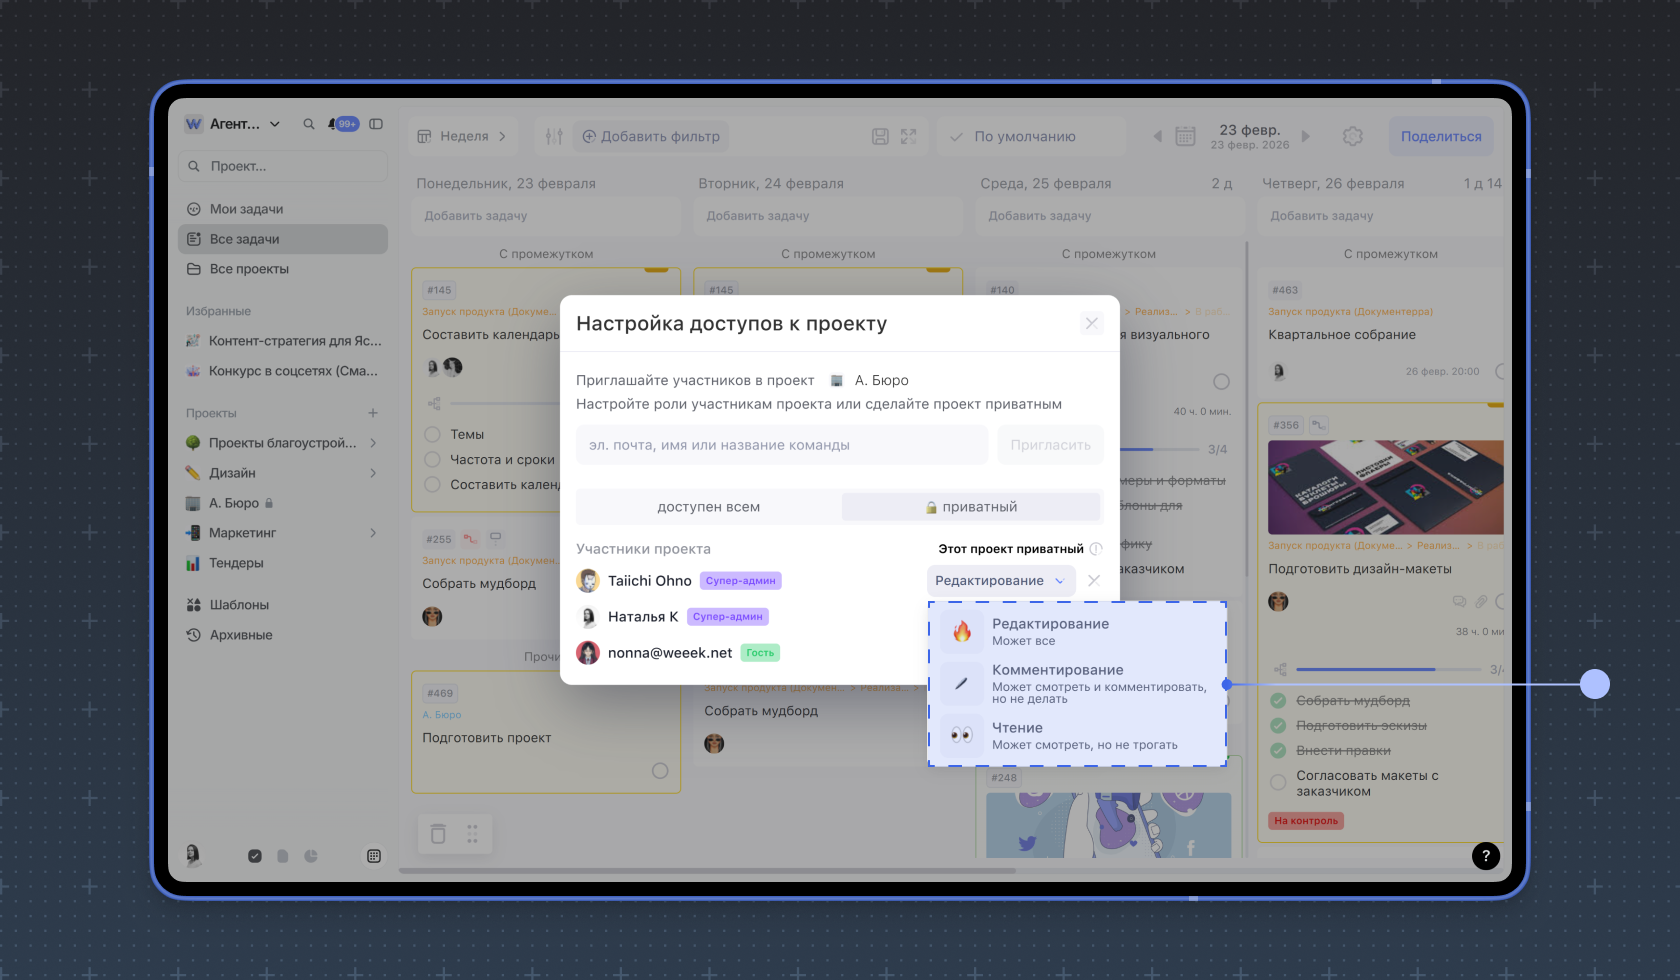Select 'Чтение' role option
1680x980 pixels.
coord(1077,736)
